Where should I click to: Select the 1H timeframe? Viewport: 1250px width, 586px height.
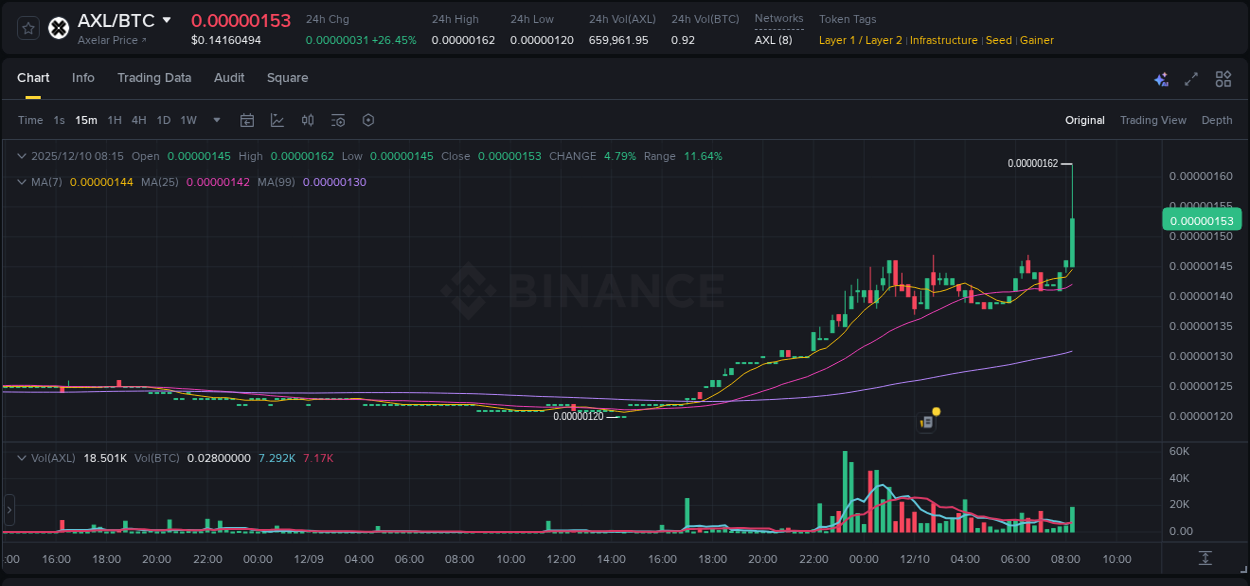click(113, 120)
